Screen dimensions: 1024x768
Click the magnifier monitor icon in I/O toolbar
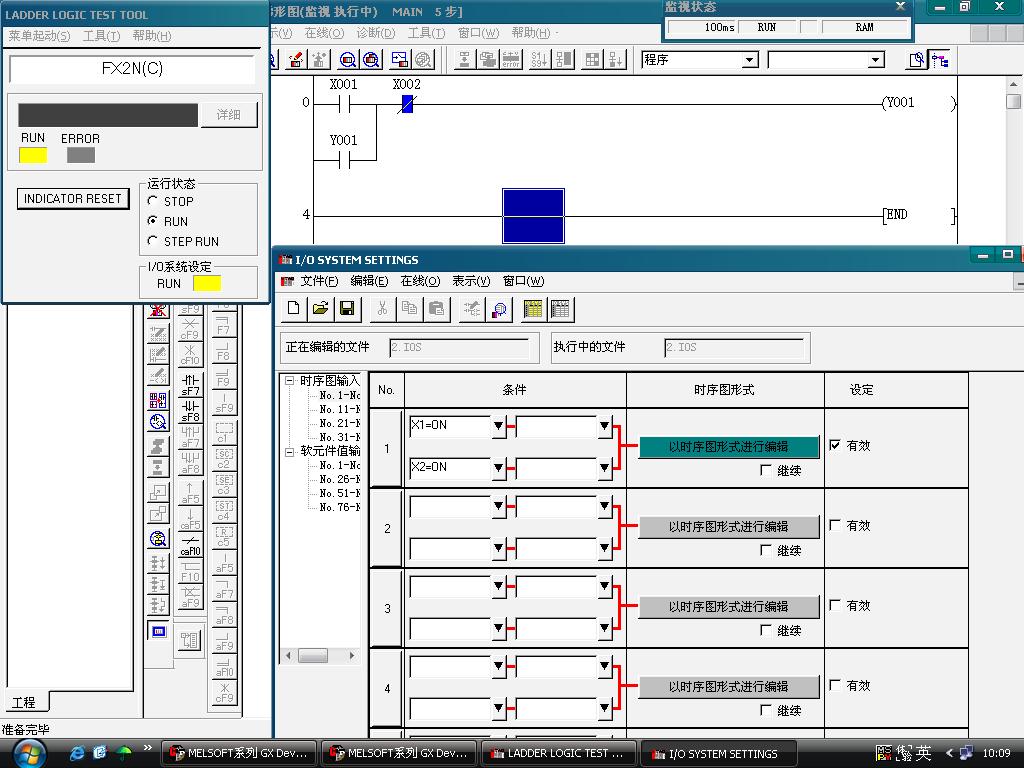[x=499, y=309]
